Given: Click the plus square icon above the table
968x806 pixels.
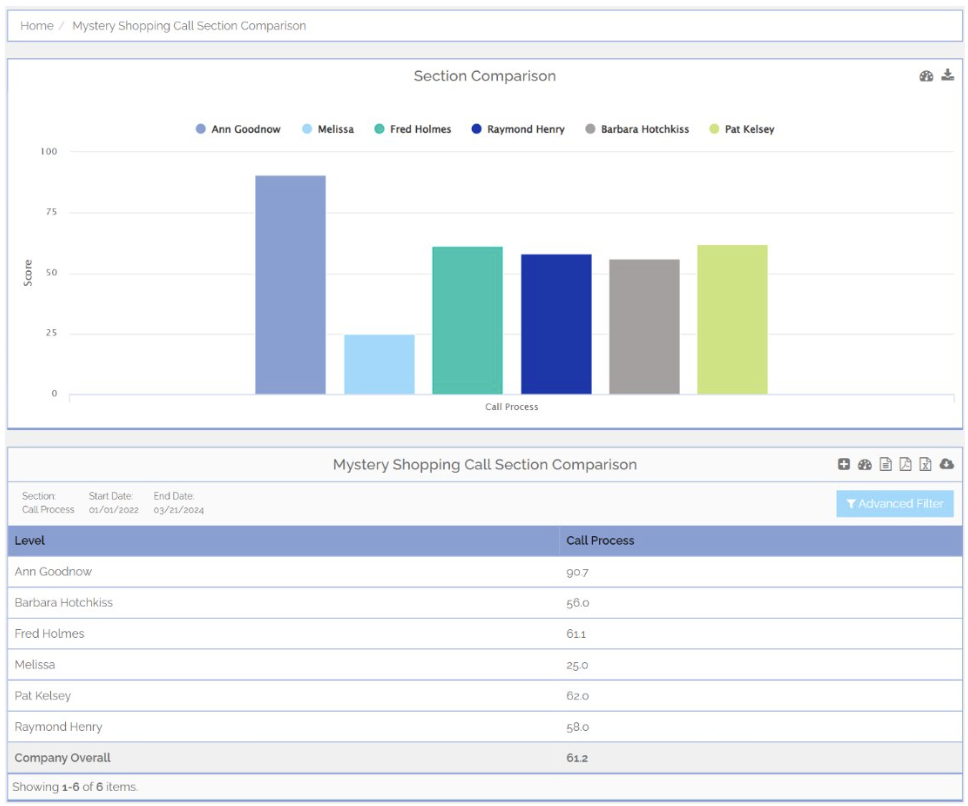Looking at the screenshot, I should [844, 464].
